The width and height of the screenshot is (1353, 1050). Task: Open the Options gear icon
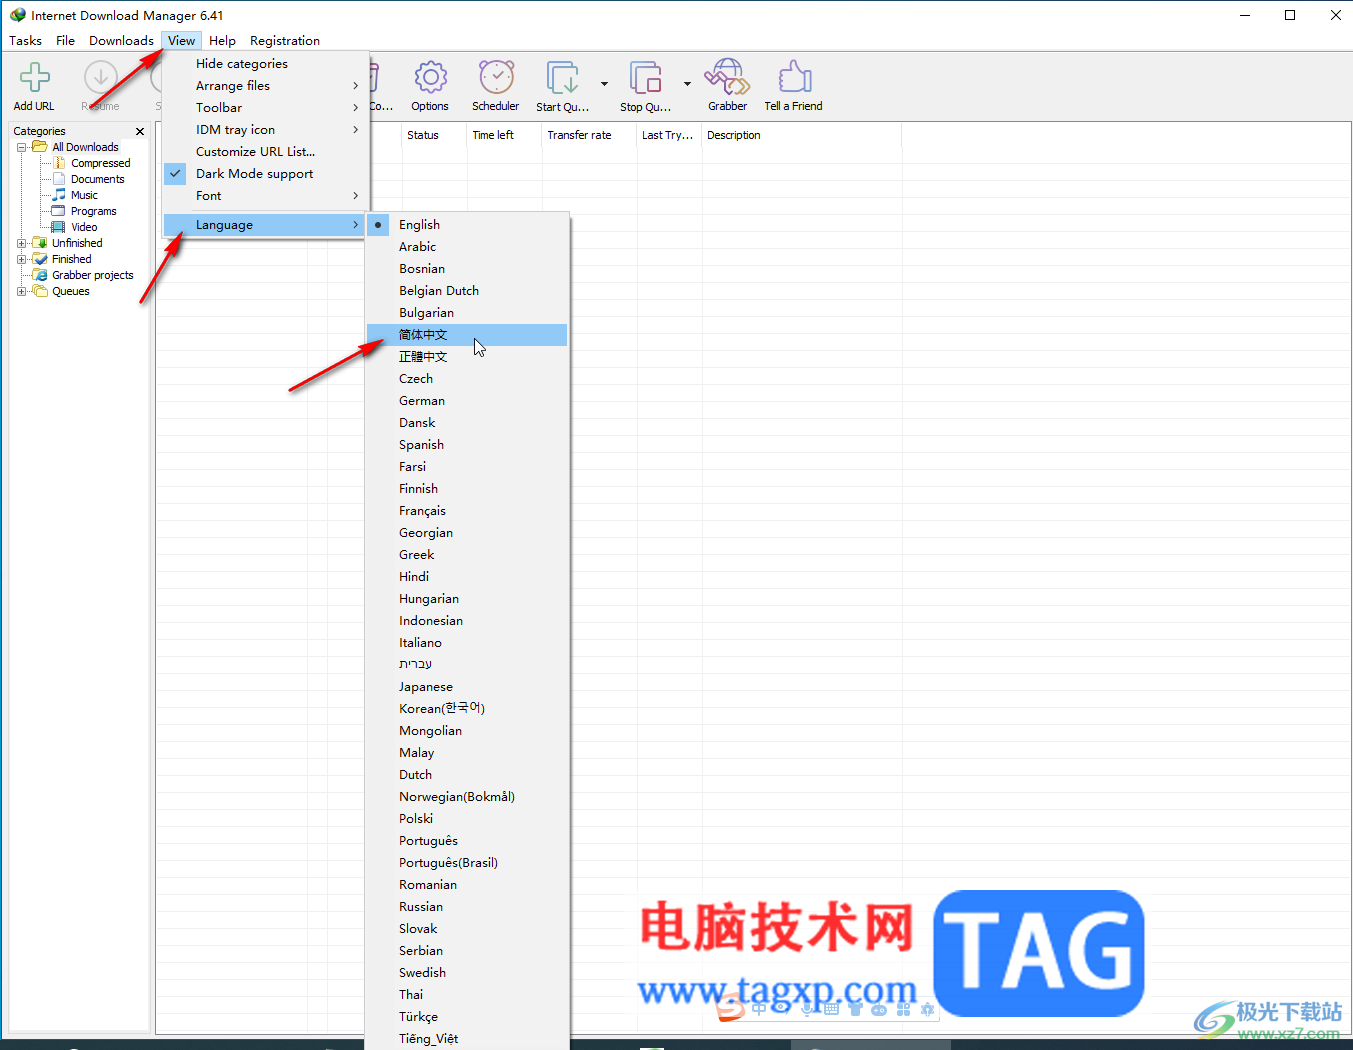tap(430, 78)
